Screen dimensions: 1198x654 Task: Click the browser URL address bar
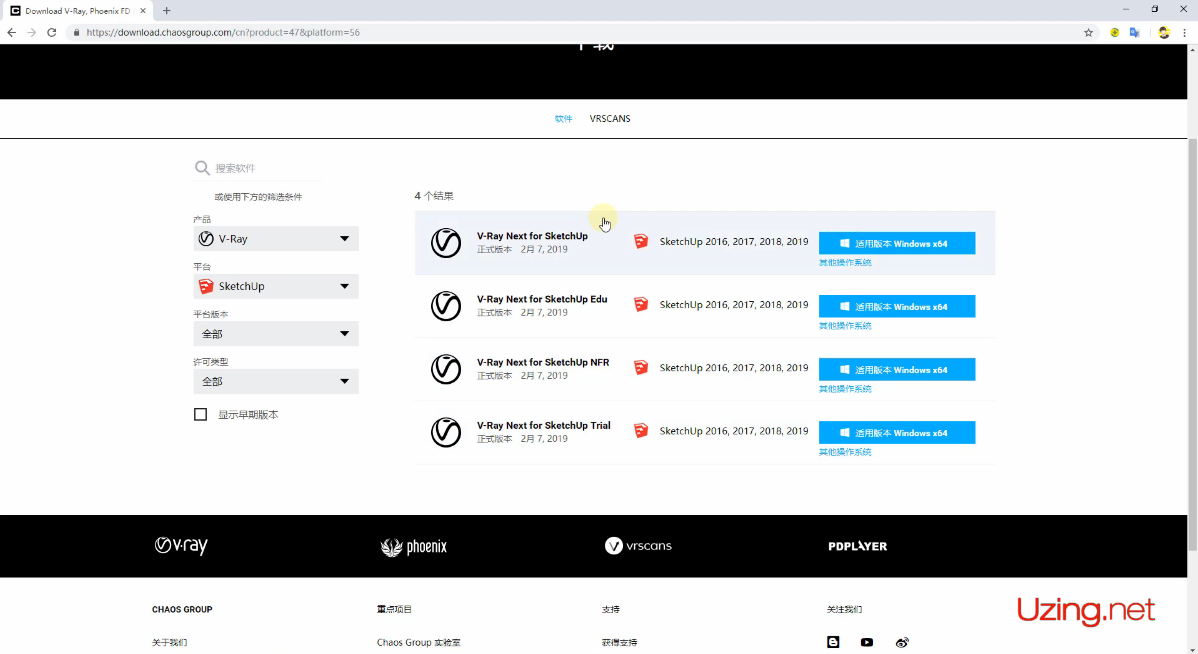pos(573,32)
